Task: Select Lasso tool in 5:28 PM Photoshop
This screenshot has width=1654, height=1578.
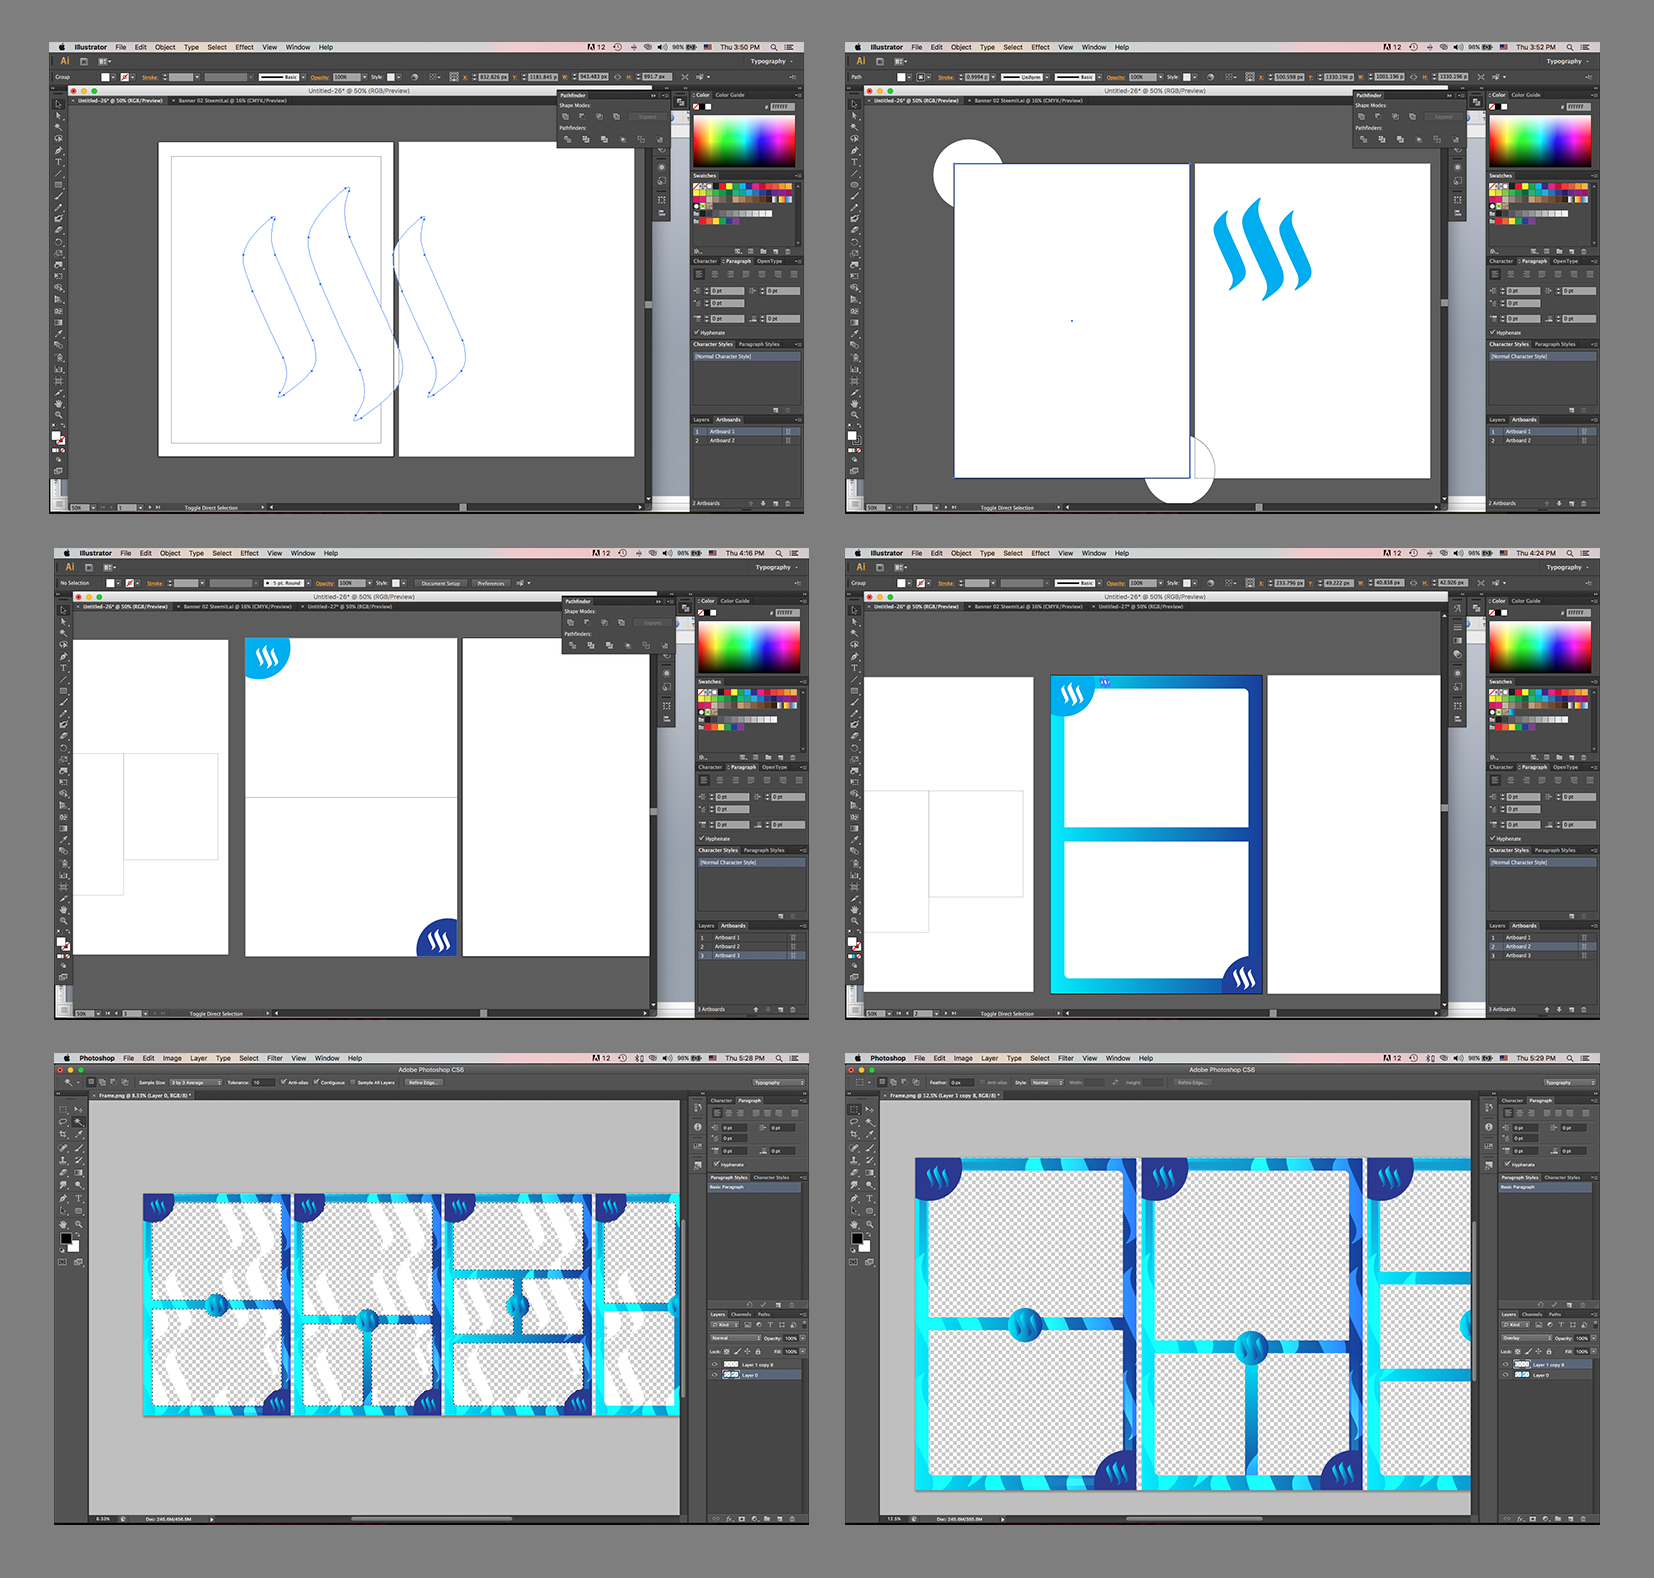Action: [x=63, y=1122]
